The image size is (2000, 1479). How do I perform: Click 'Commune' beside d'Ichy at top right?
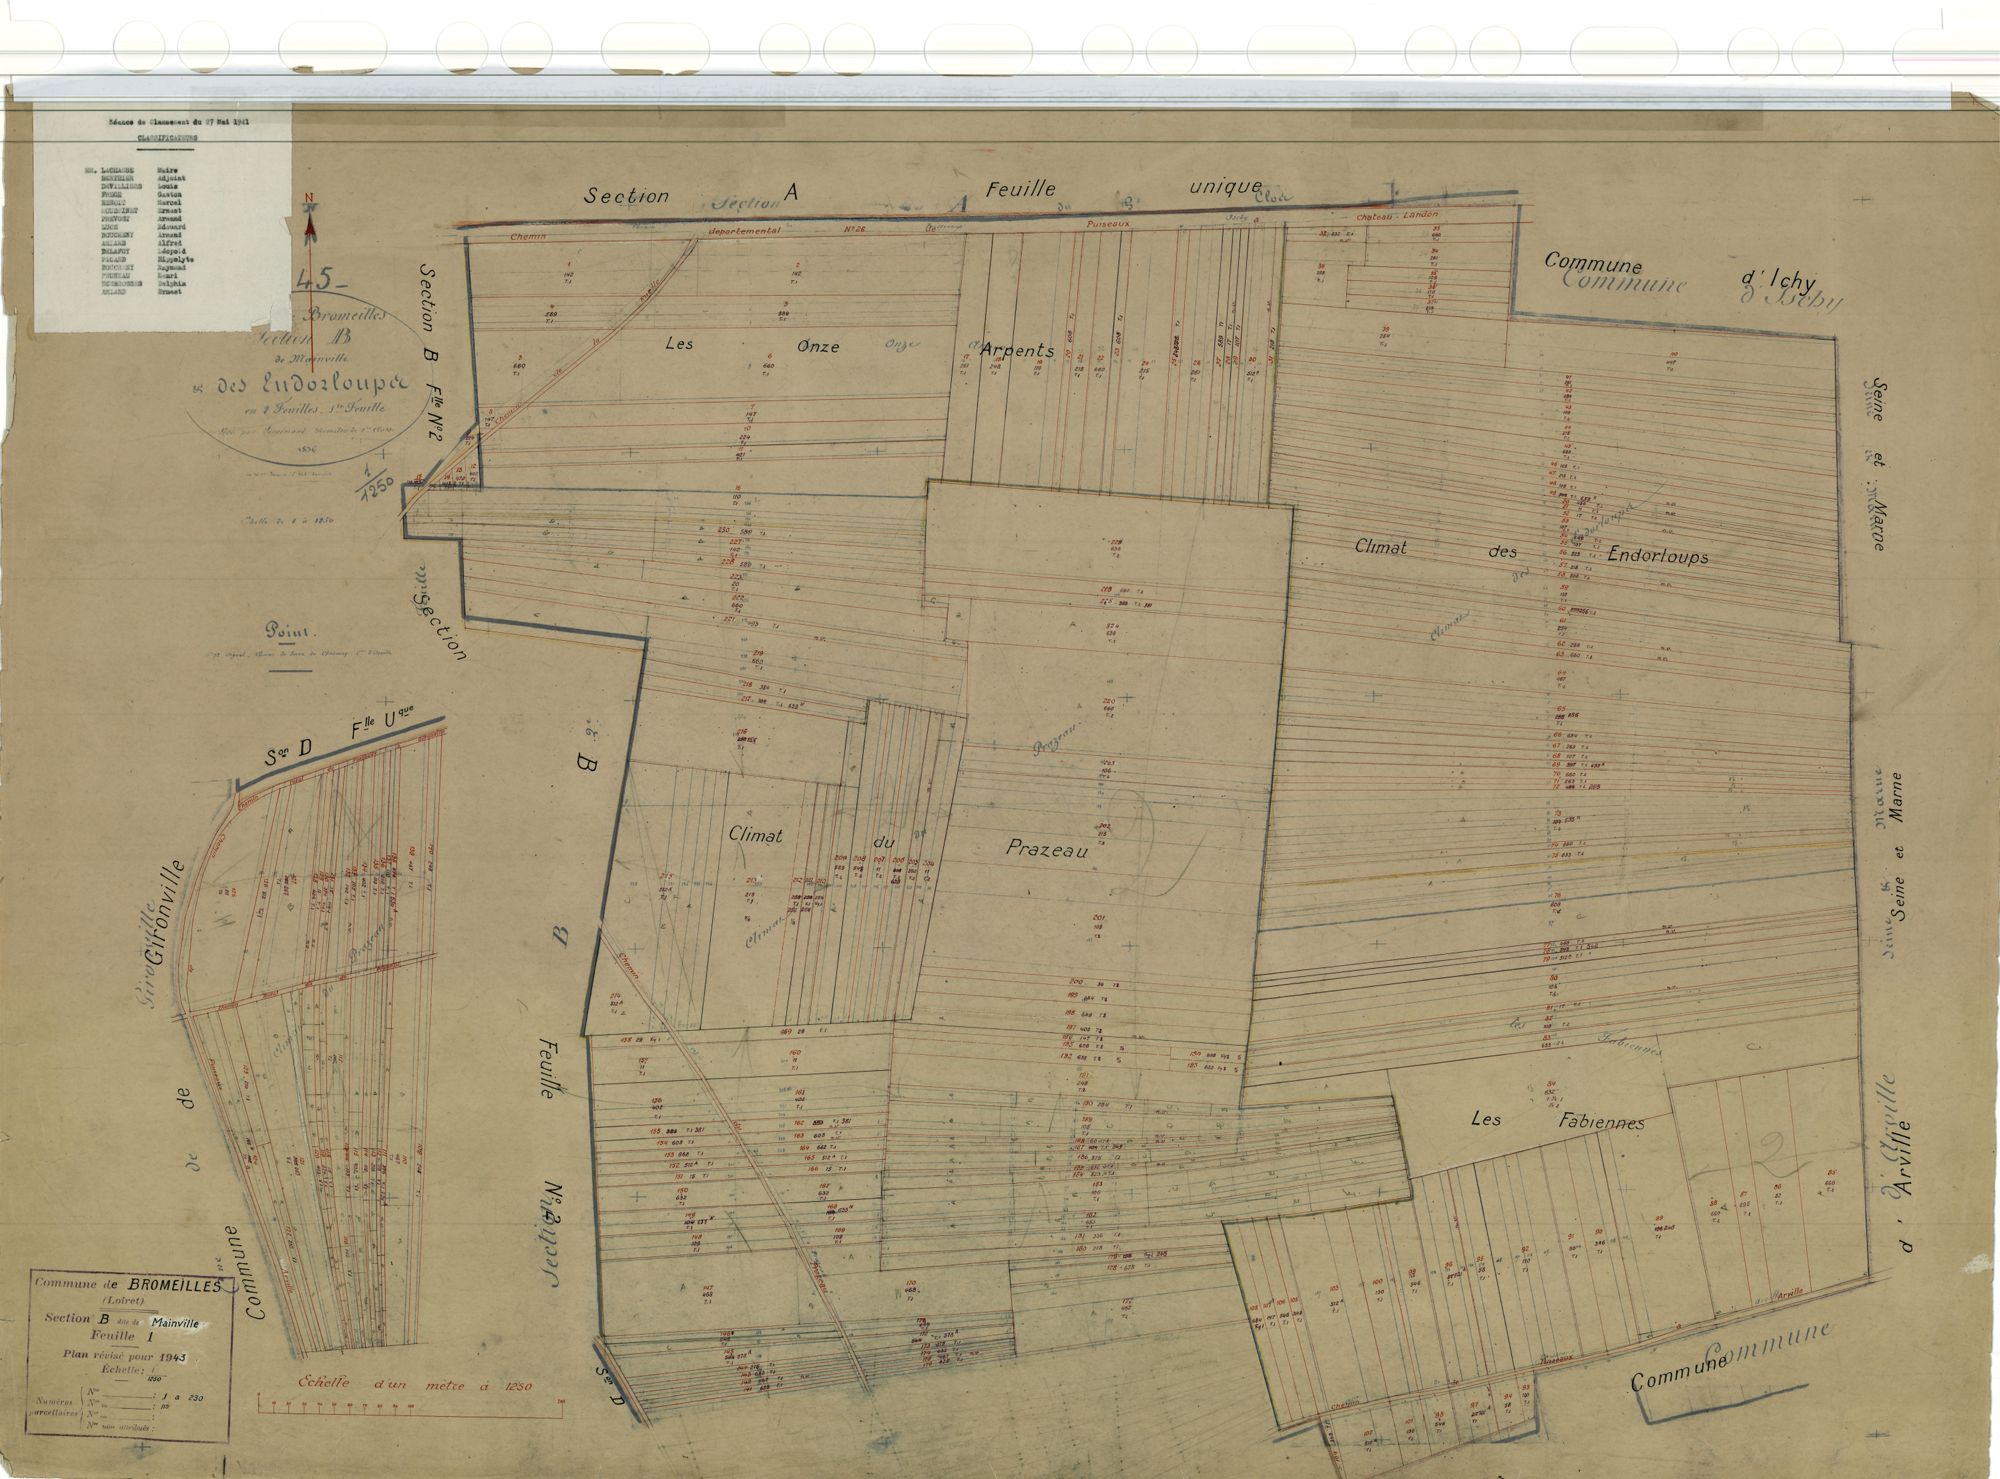coord(1593,263)
